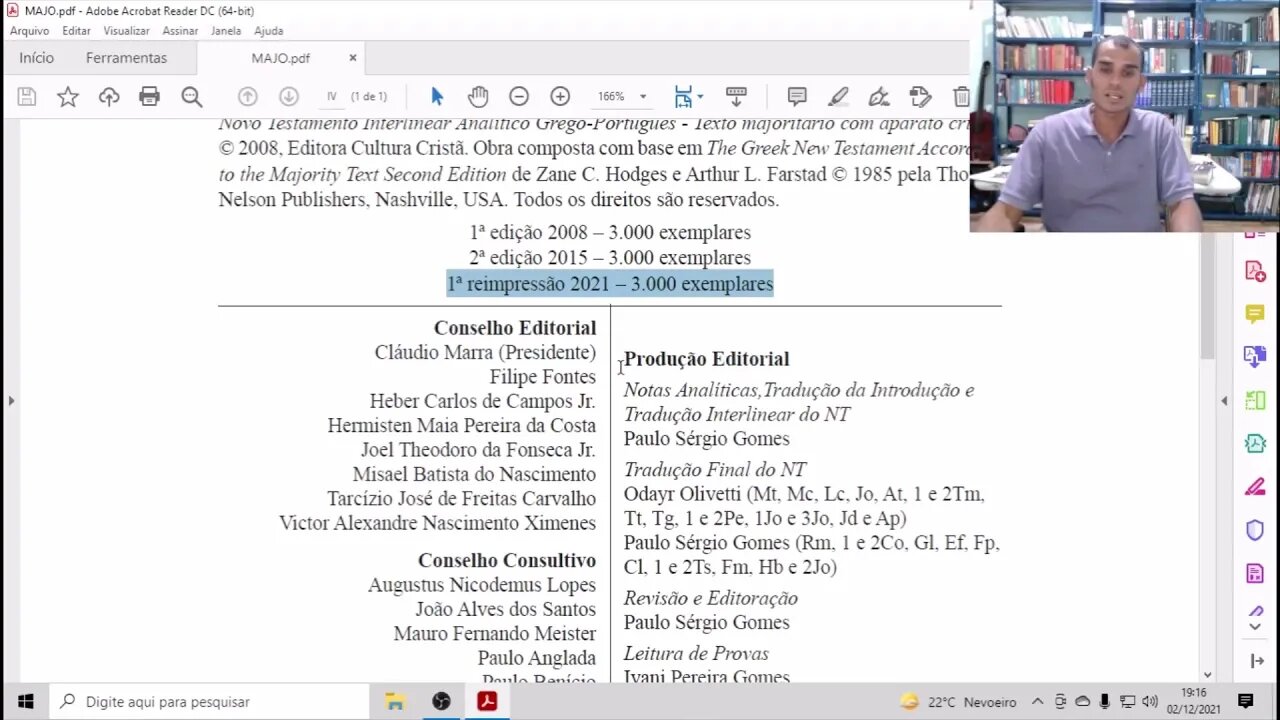1280x720 pixels.
Task: Open Fill & Sign tool in right sidebar
Action: click(x=1255, y=487)
